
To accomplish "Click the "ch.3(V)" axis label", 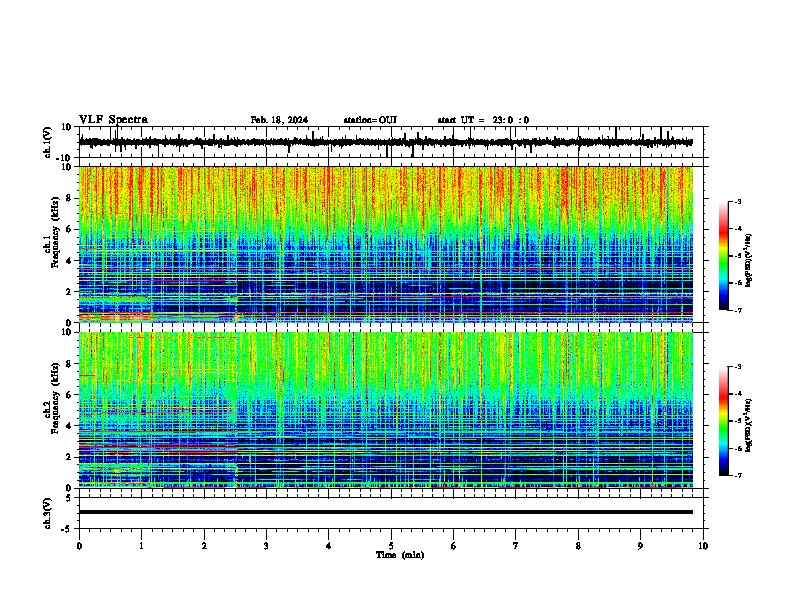I will click(x=47, y=513).
